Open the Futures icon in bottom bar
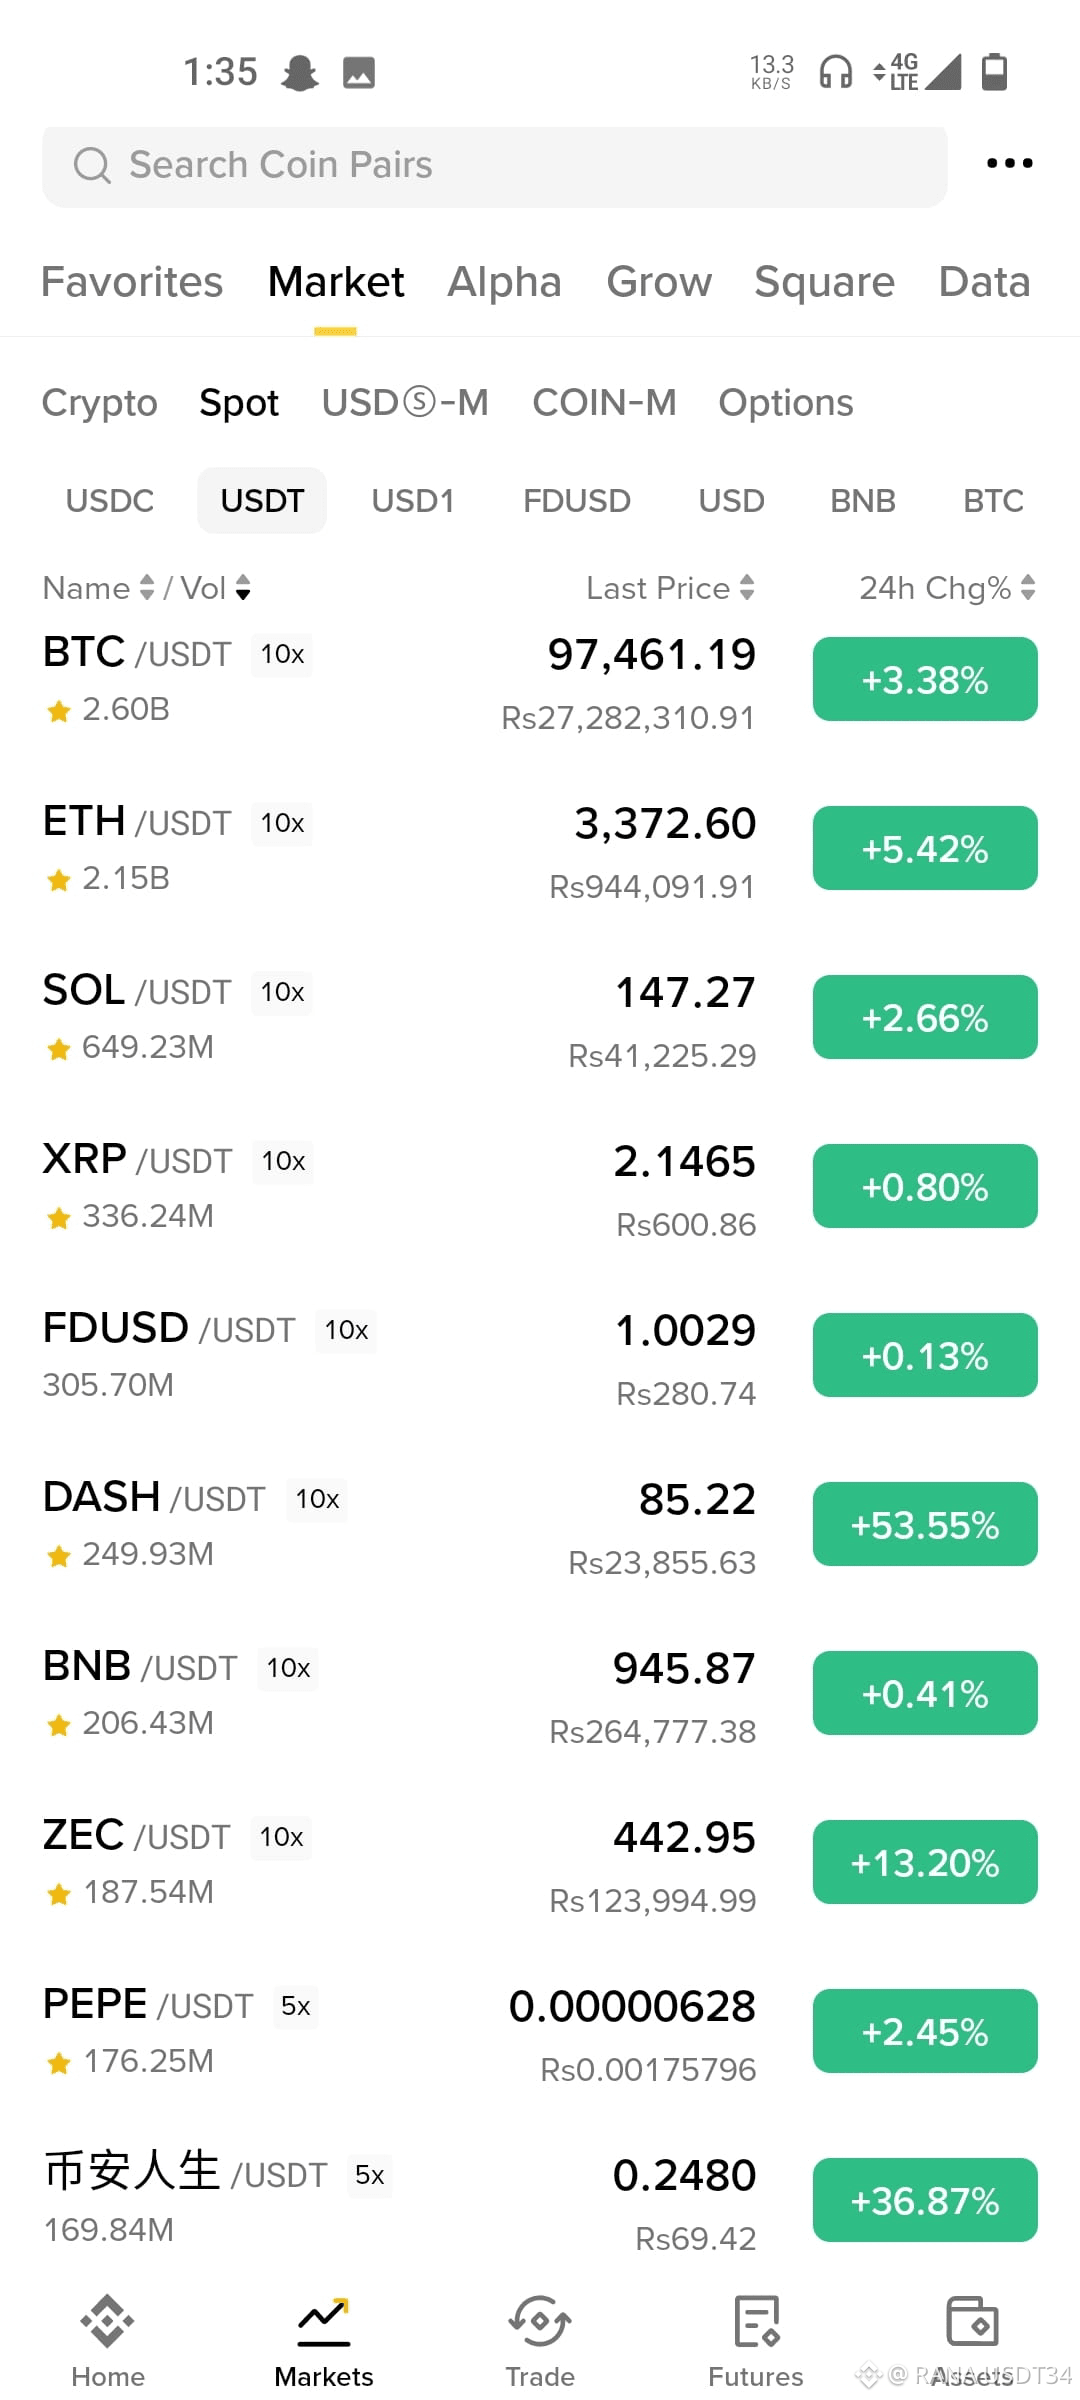Viewport: 1080px width, 2400px height. pos(756,2321)
